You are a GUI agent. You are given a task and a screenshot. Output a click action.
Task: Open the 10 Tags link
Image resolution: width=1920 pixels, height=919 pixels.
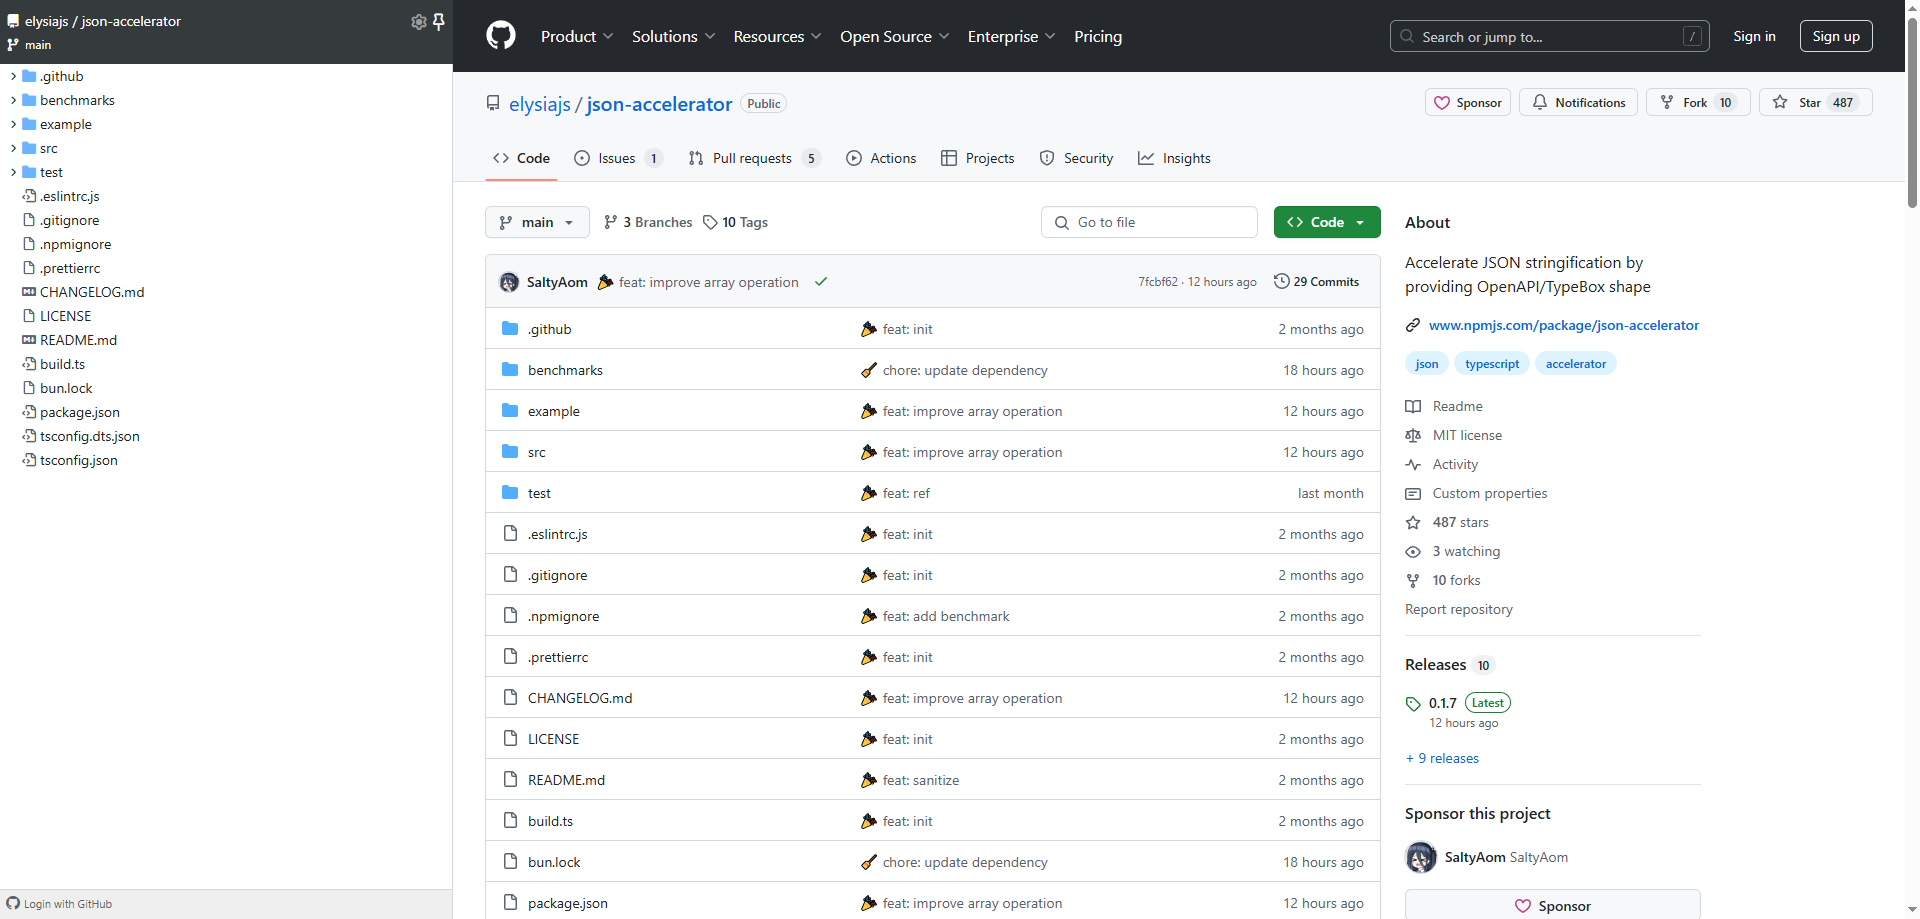736,222
